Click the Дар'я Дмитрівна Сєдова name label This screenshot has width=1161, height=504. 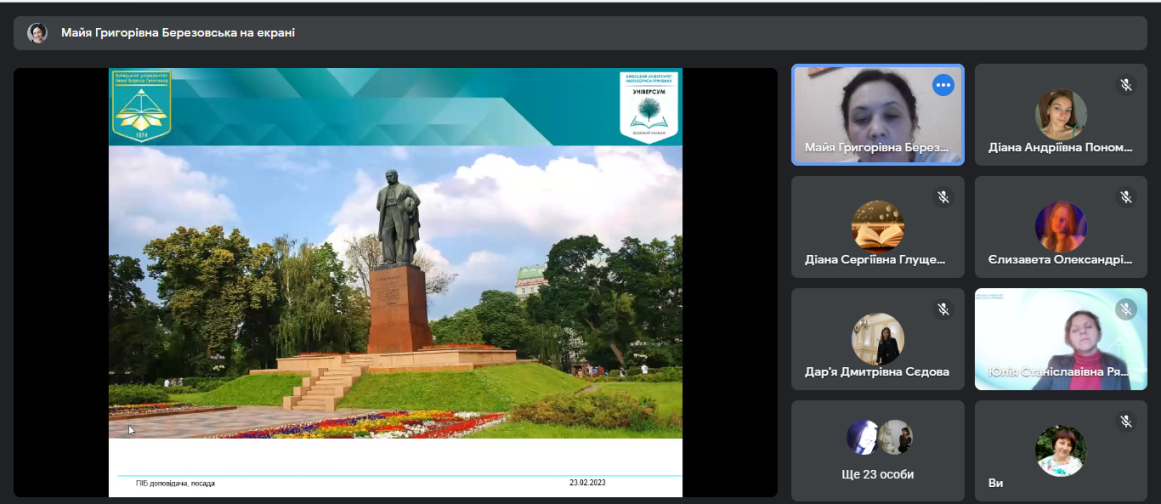click(x=877, y=372)
